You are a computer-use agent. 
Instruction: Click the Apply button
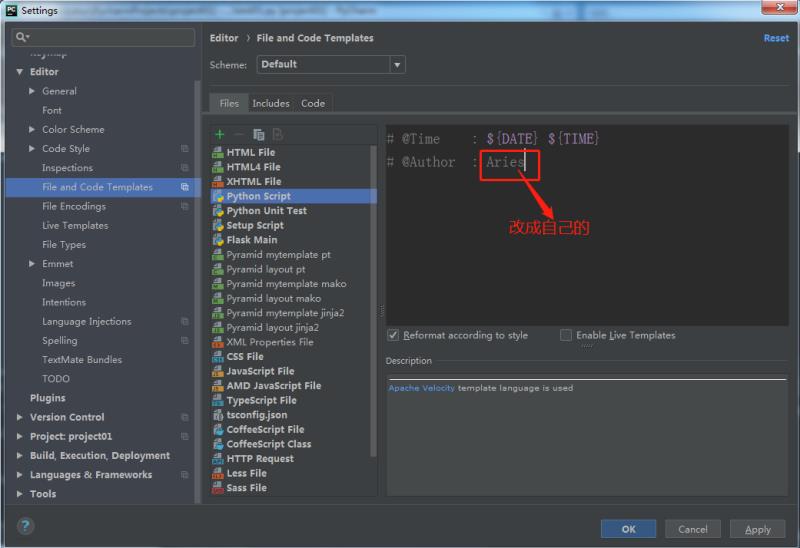(758, 529)
